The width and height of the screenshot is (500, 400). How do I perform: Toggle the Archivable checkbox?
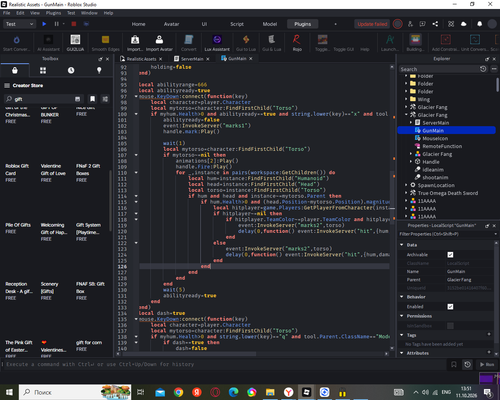(450, 255)
